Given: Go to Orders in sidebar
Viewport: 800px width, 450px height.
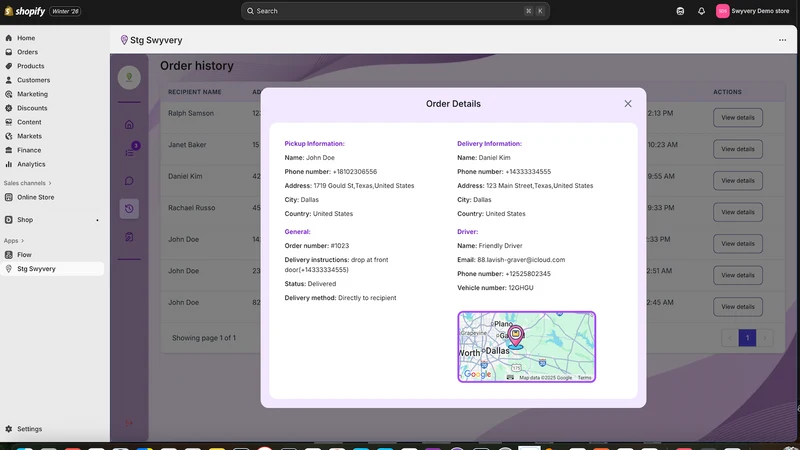Looking at the screenshot, I should pos(27,52).
